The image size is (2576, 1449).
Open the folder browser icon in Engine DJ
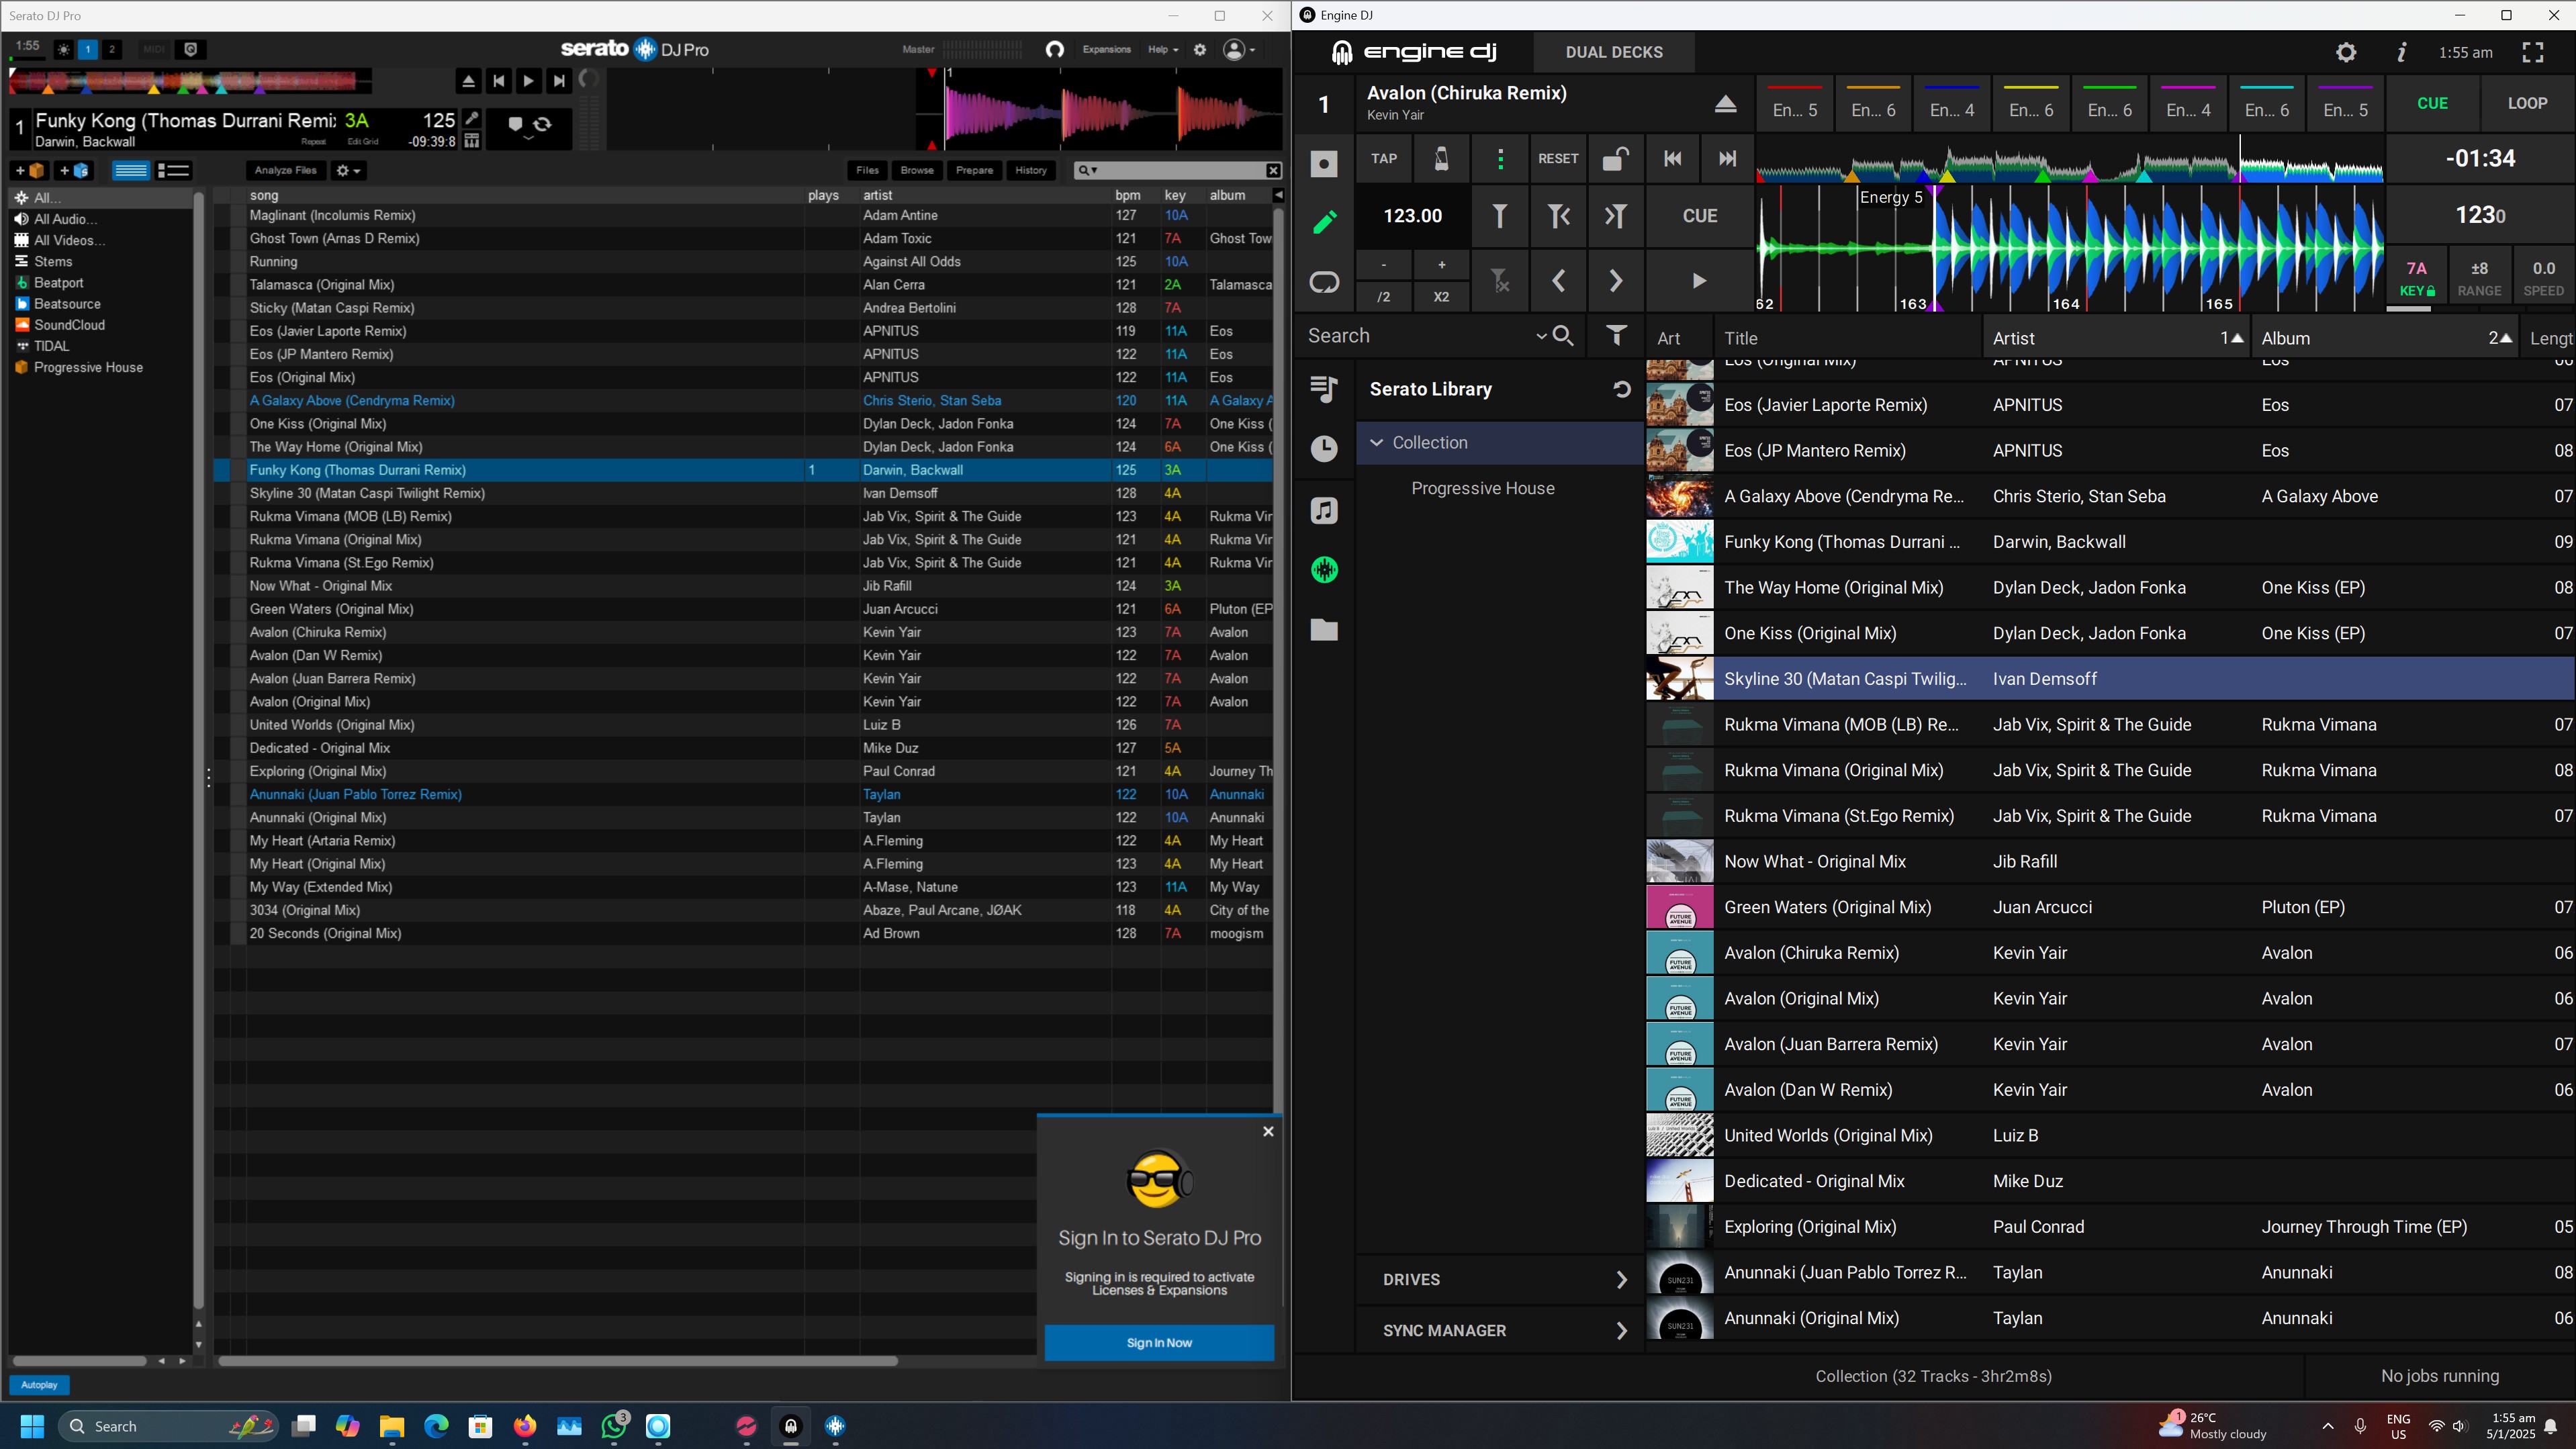[x=1324, y=629]
